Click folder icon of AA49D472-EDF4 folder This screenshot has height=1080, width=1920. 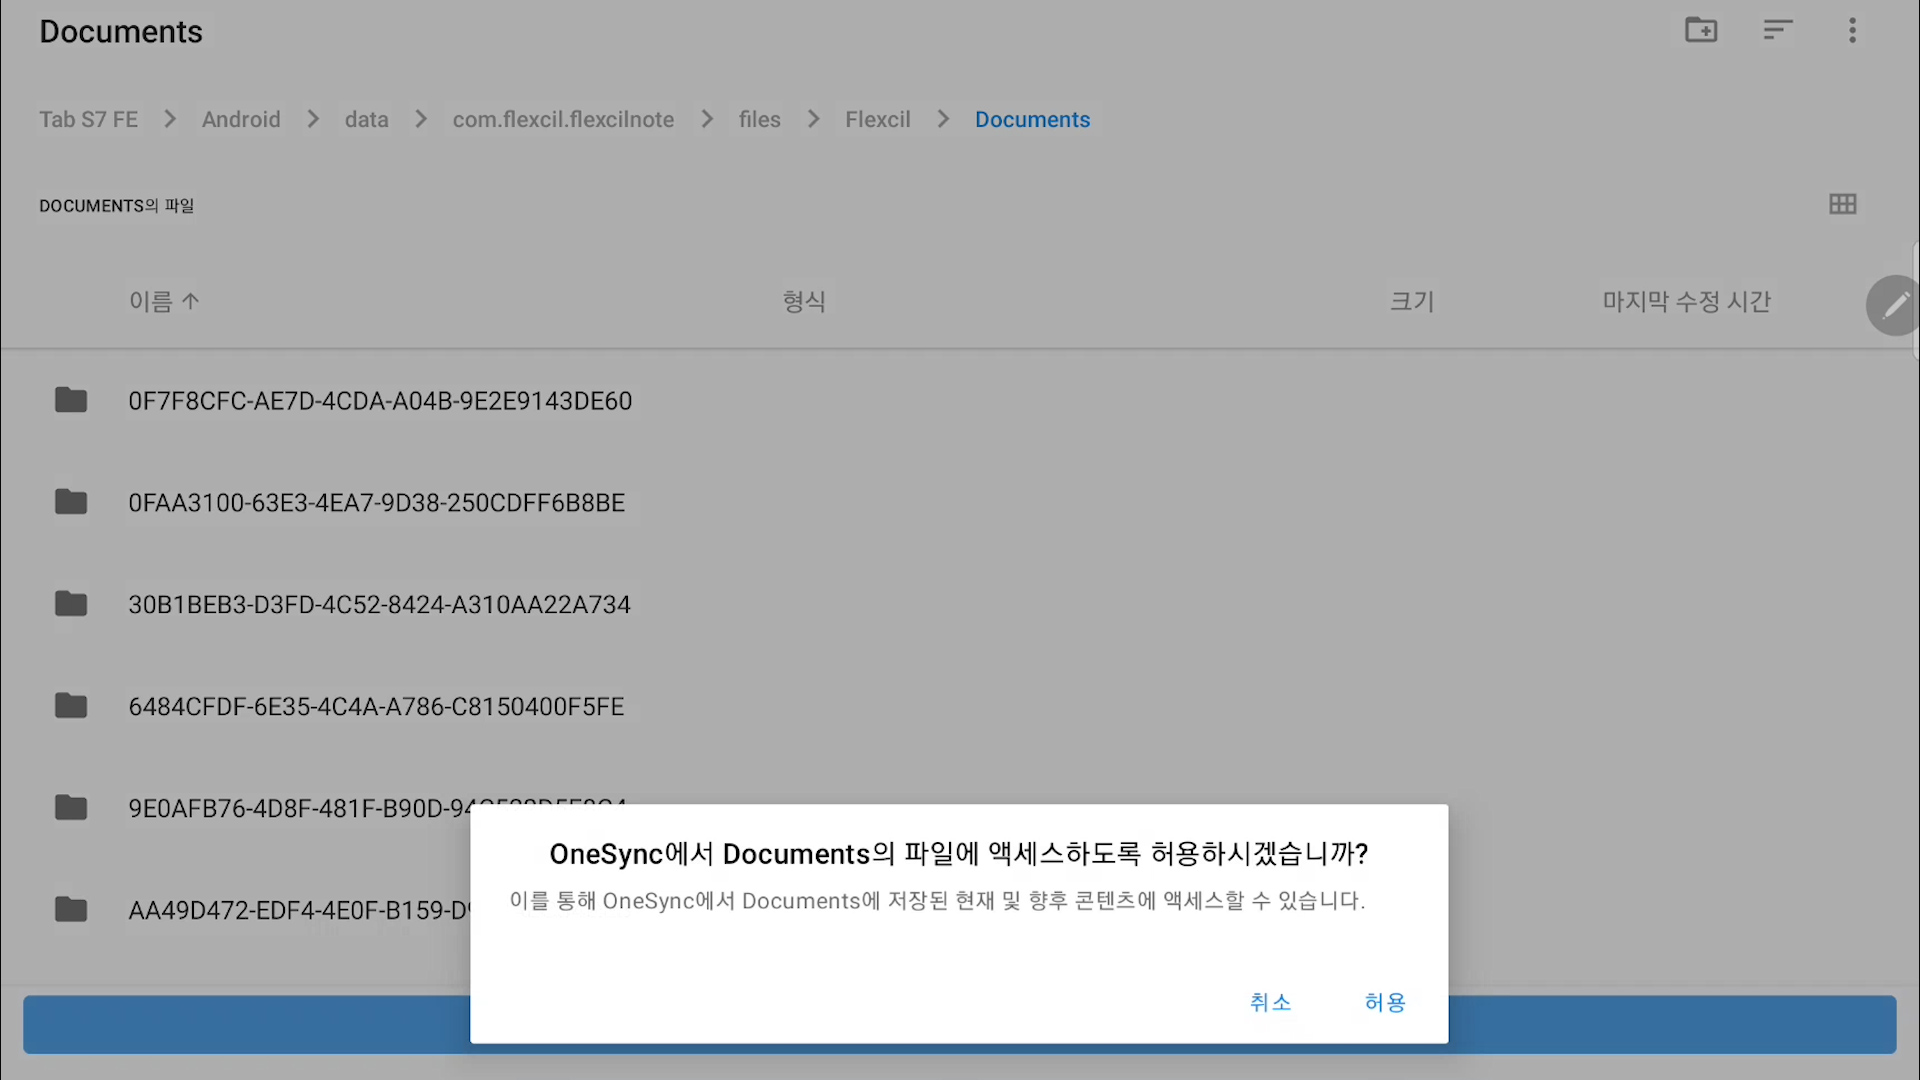[71, 910]
